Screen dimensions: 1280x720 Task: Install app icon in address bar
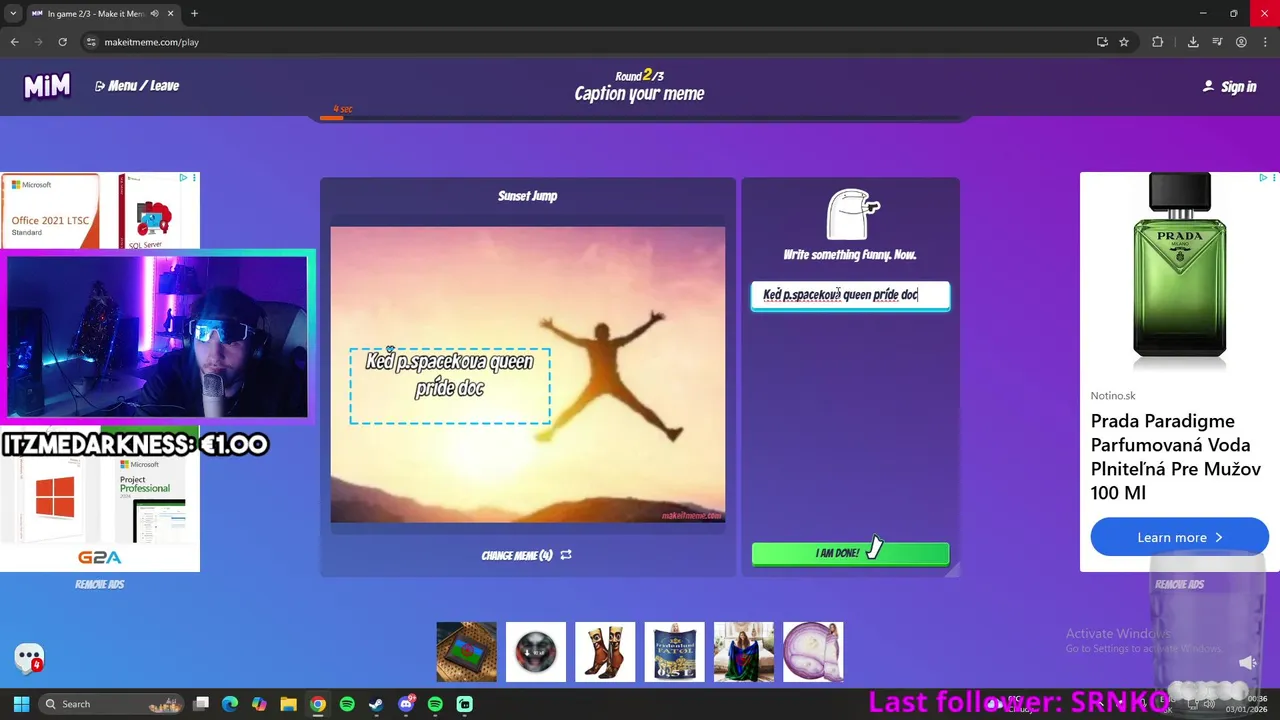pos(1102,42)
